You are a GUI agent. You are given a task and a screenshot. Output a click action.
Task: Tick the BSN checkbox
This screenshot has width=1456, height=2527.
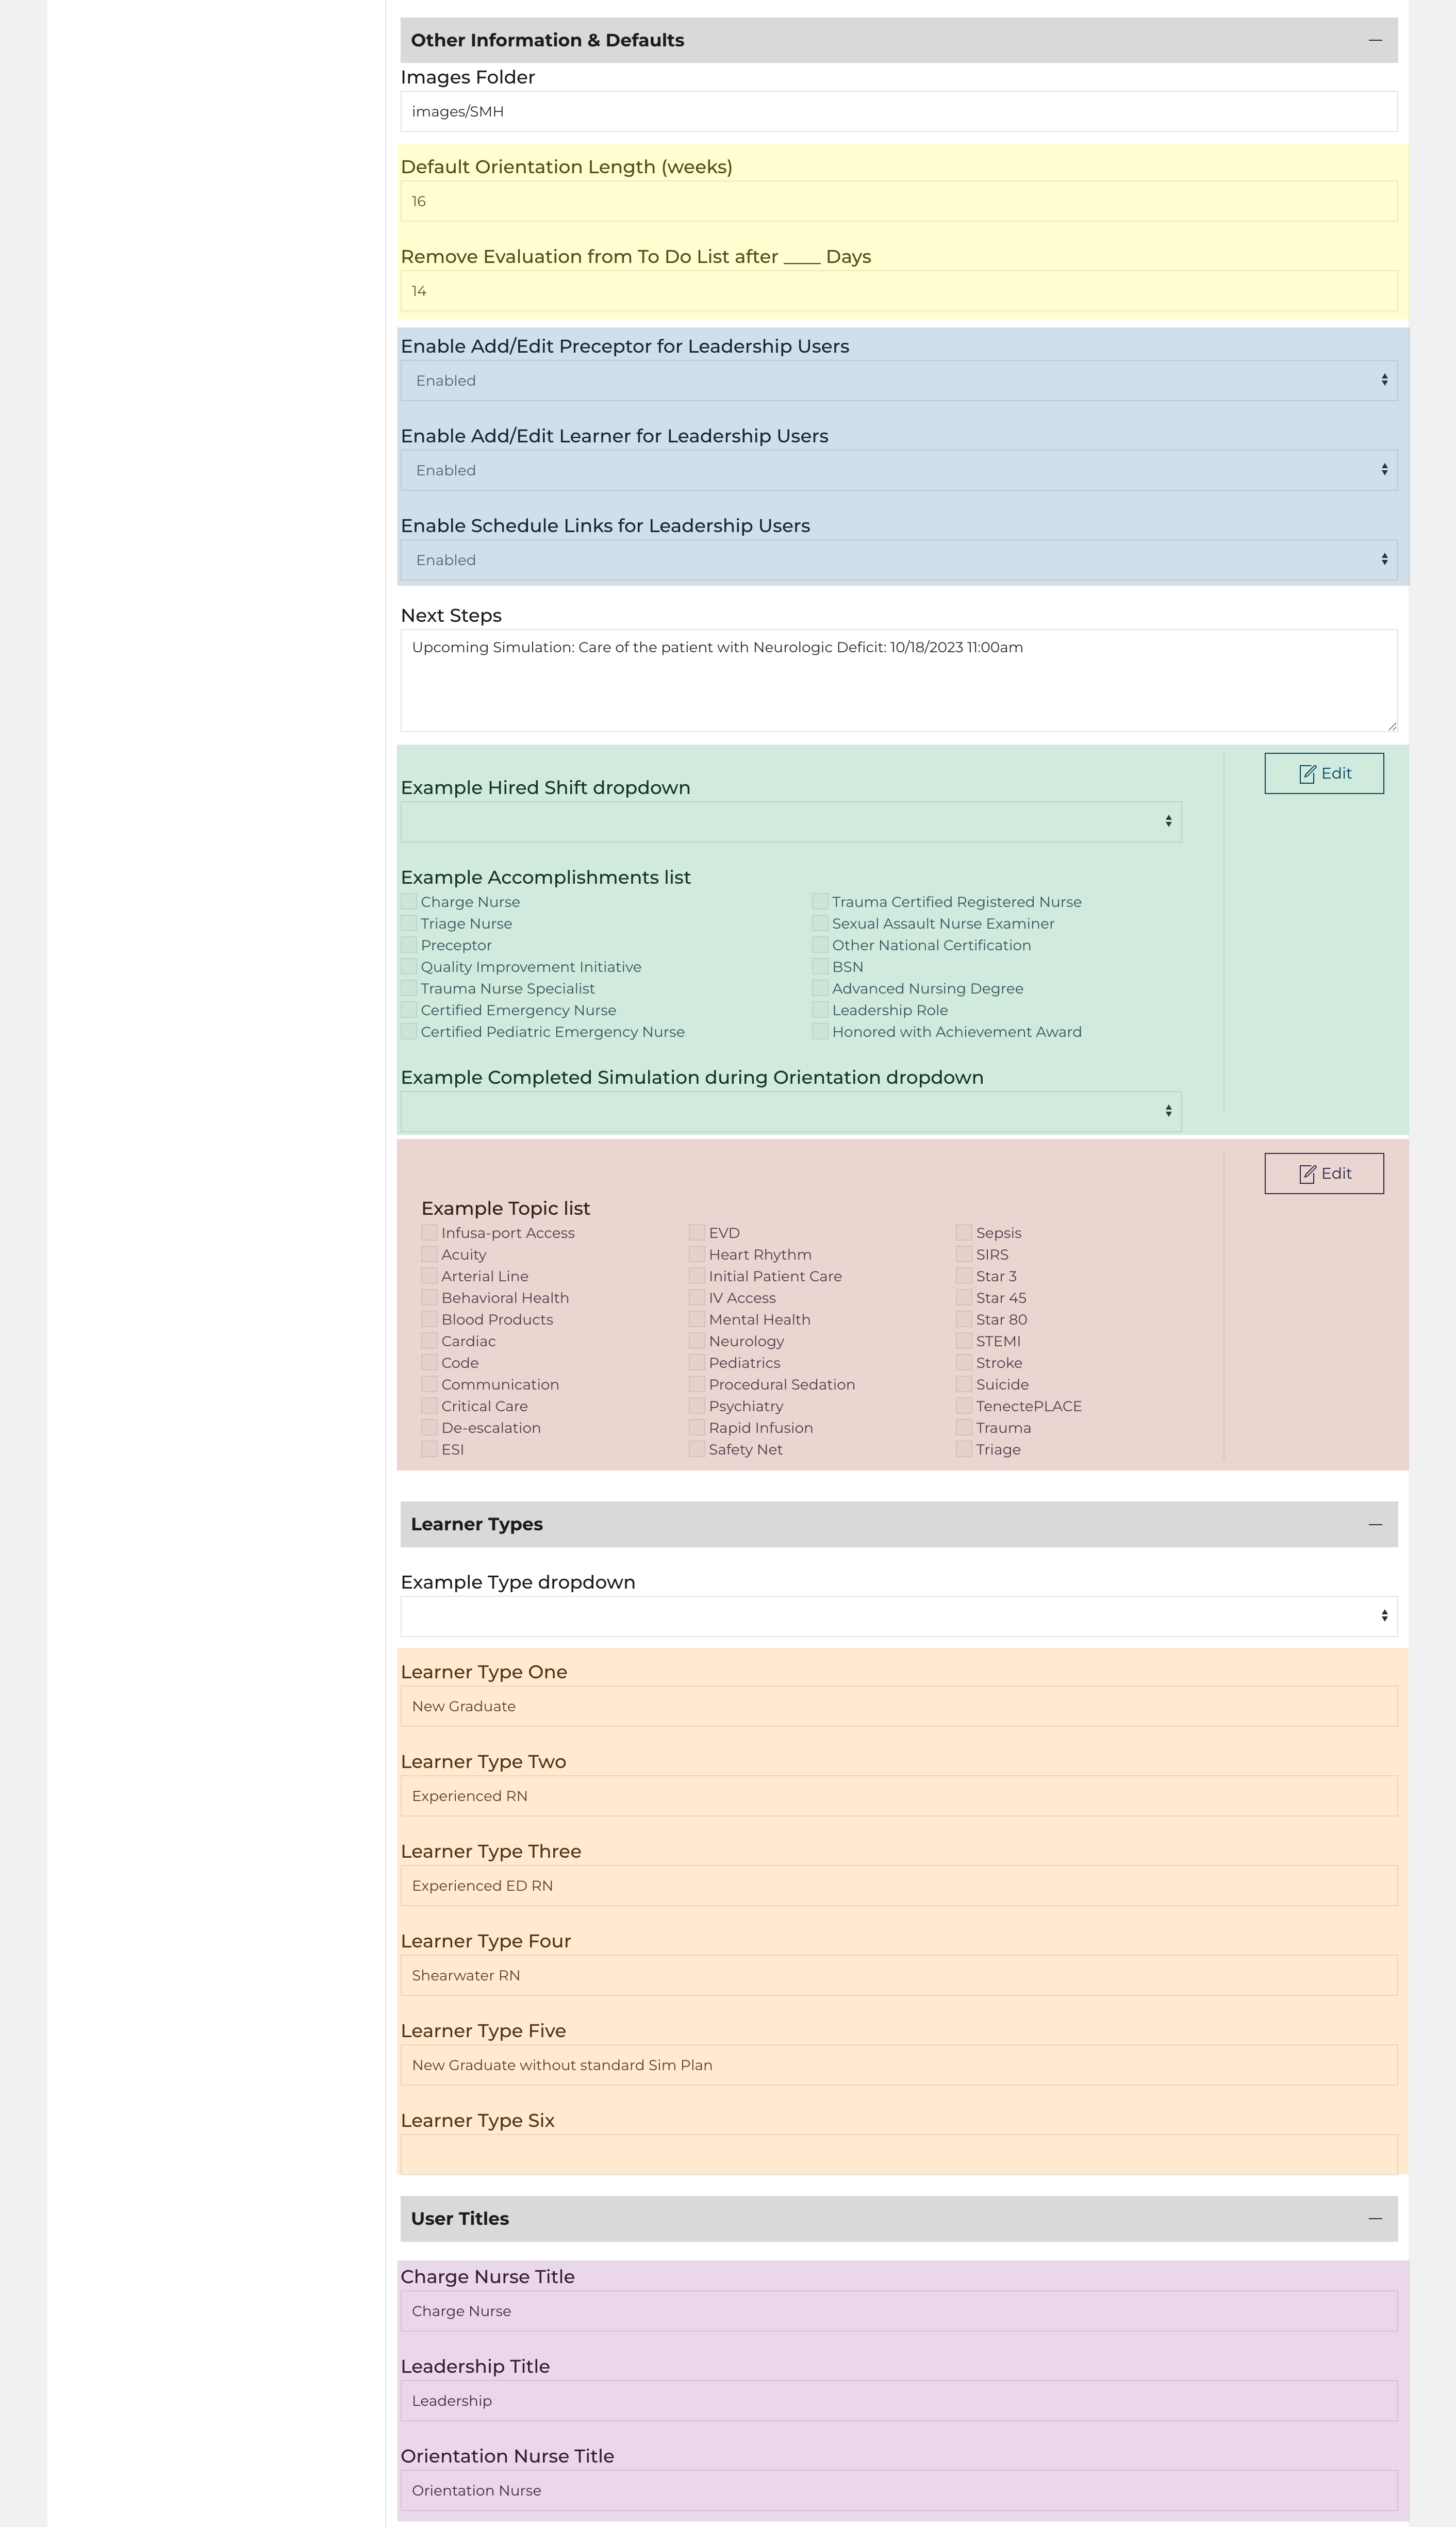coord(820,966)
